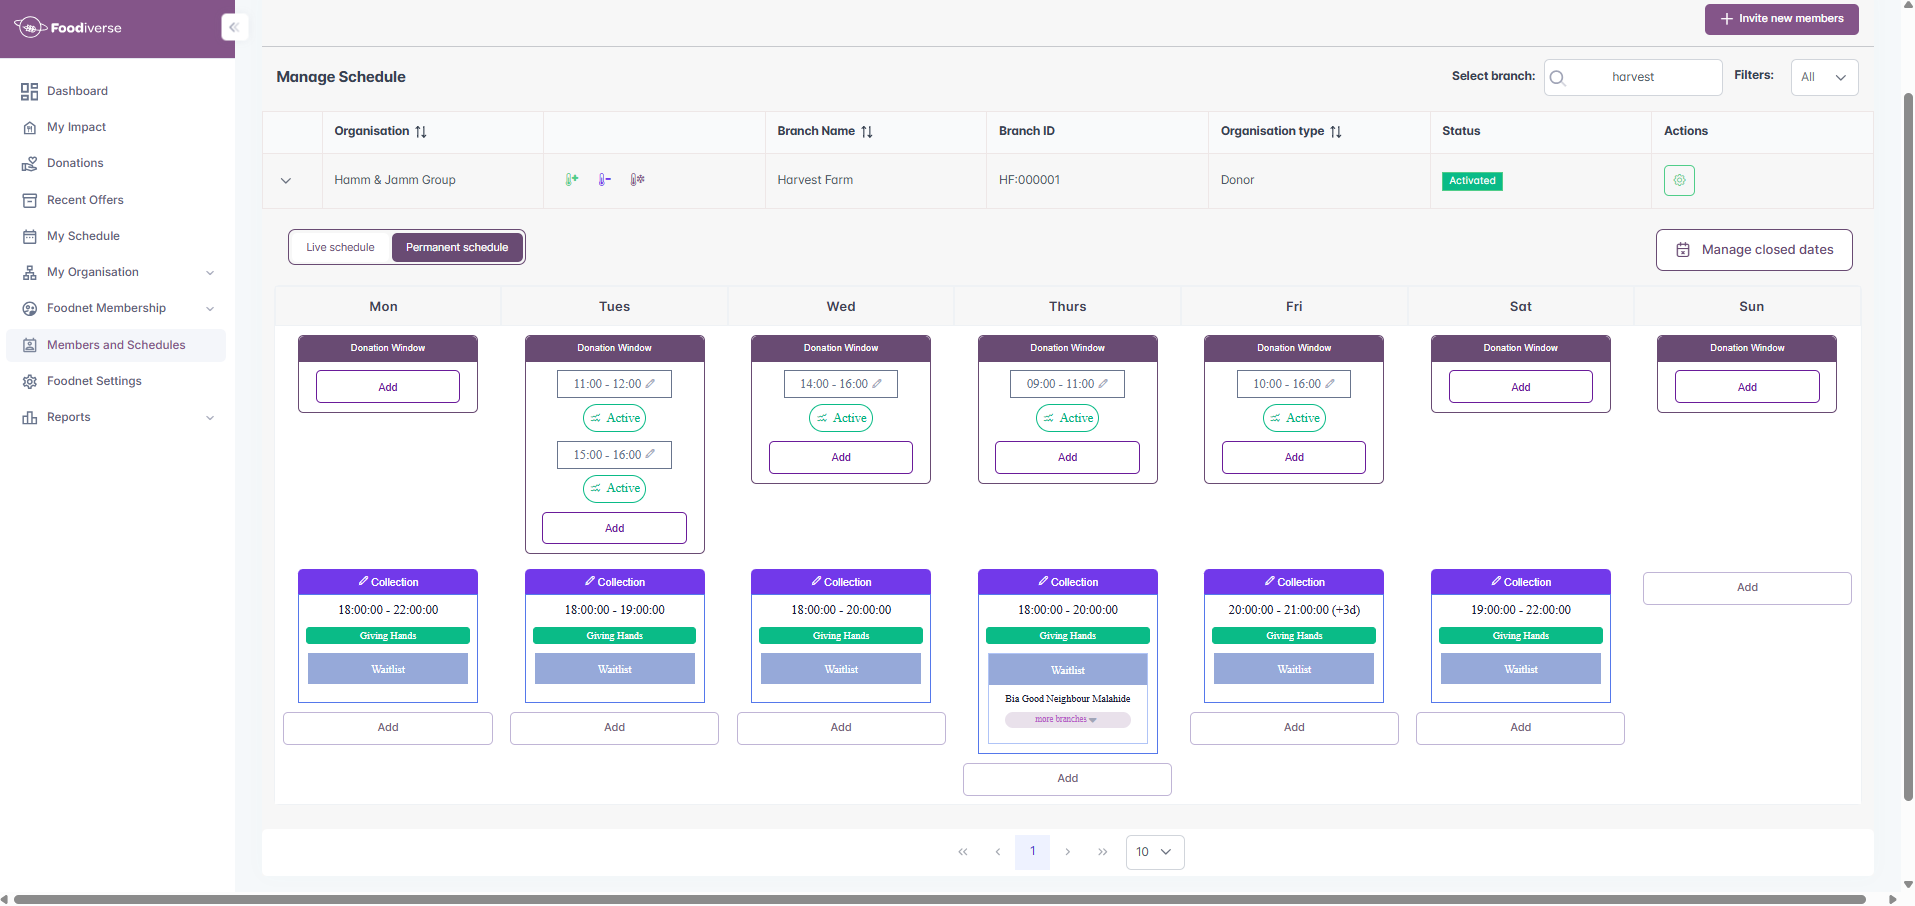Toggle Active status for Friday donation window
1915x906 pixels.
(1294, 418)
